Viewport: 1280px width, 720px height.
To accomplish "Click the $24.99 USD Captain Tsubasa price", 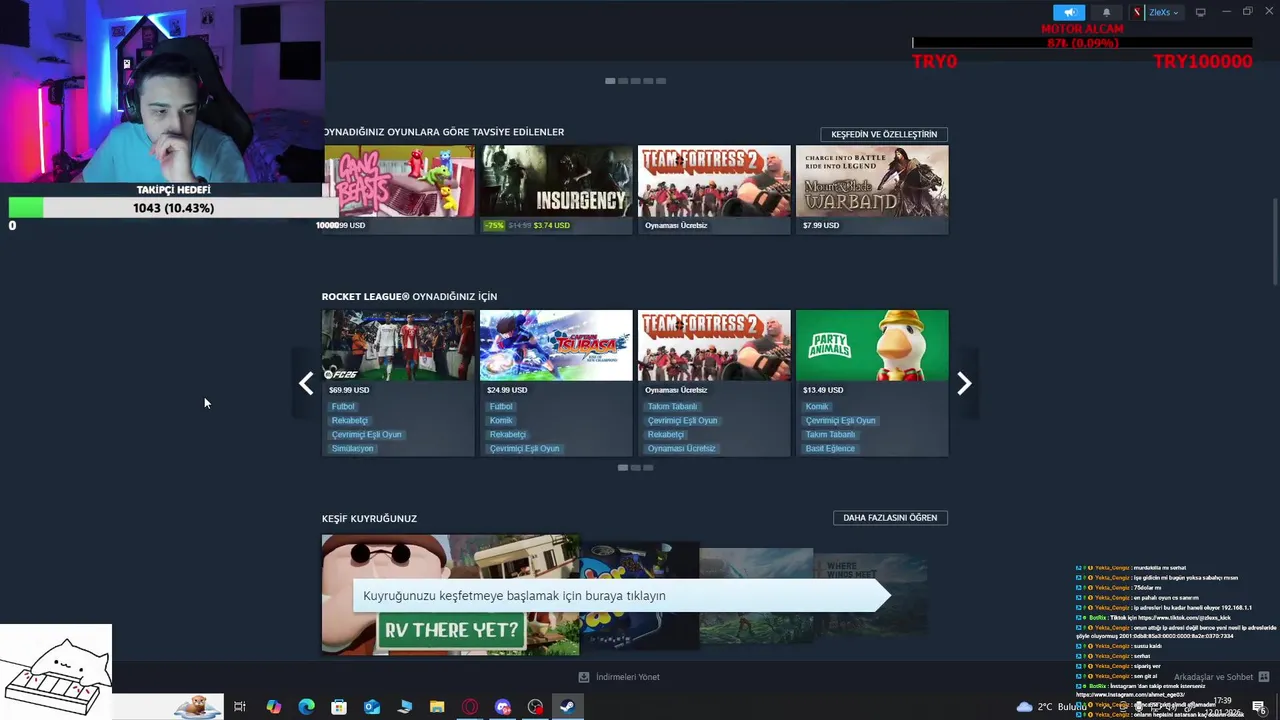I will pos(507,390).
